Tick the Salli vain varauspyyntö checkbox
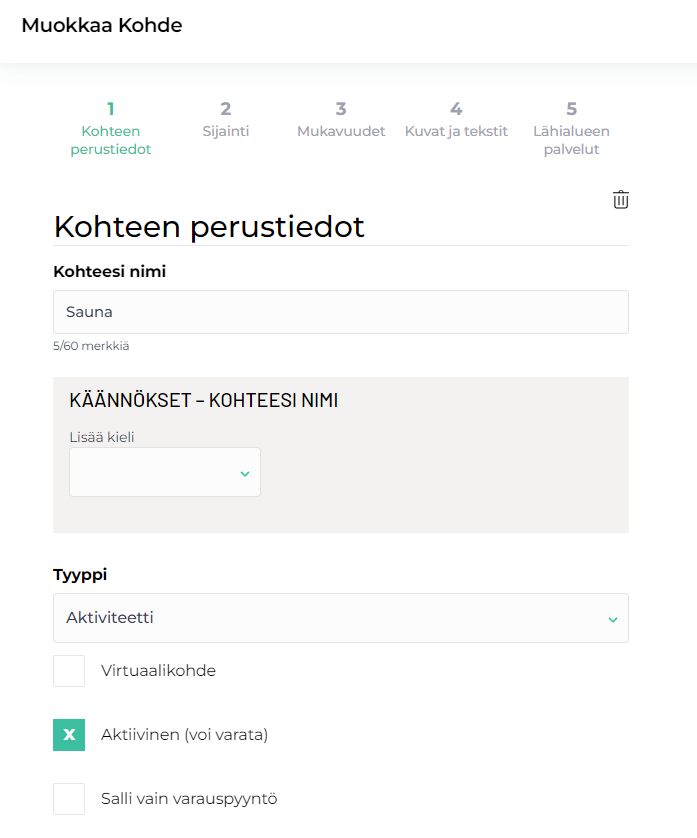This screenshot has height=838, width=697. point(69,799)
